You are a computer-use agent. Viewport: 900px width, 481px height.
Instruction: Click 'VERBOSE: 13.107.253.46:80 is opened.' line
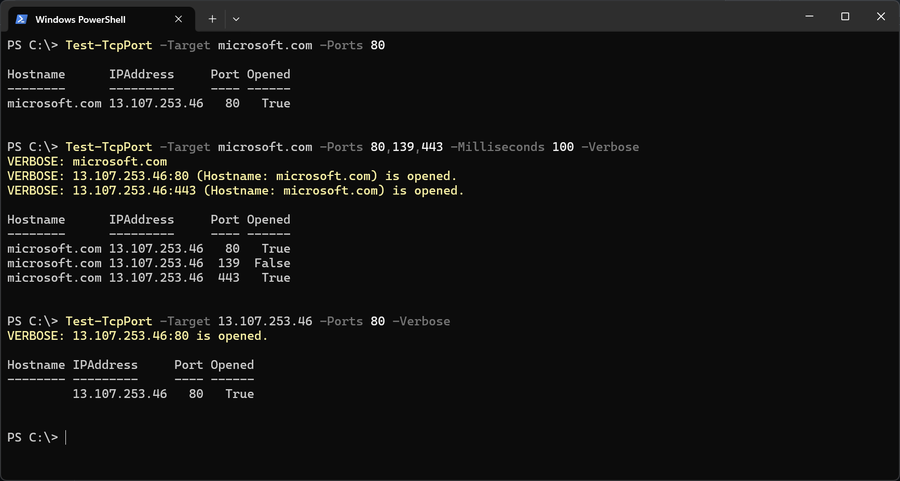(138, 336)
